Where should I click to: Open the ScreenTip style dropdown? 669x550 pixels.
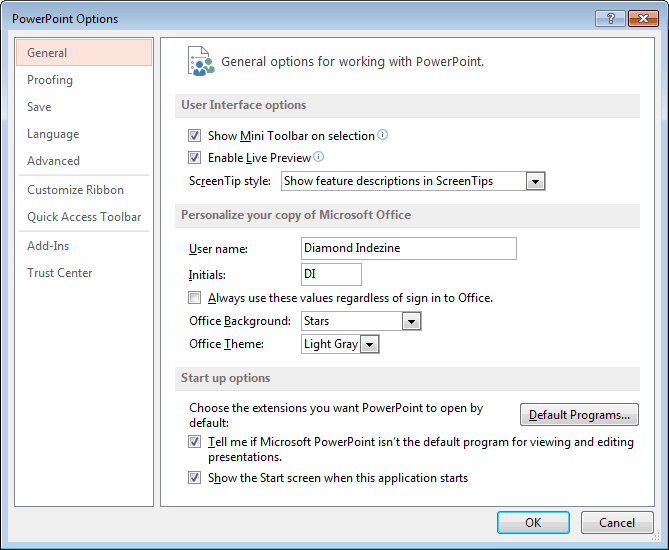tap(535, 181)
